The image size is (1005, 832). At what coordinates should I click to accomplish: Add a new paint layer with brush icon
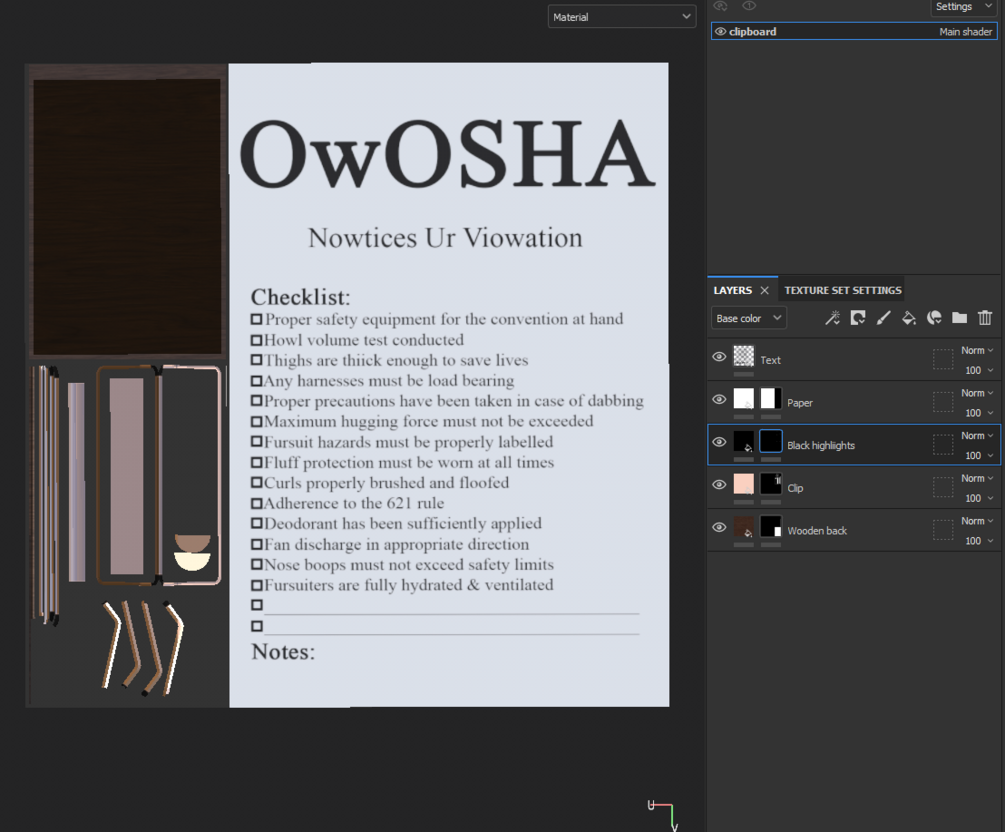coord(883,318)
